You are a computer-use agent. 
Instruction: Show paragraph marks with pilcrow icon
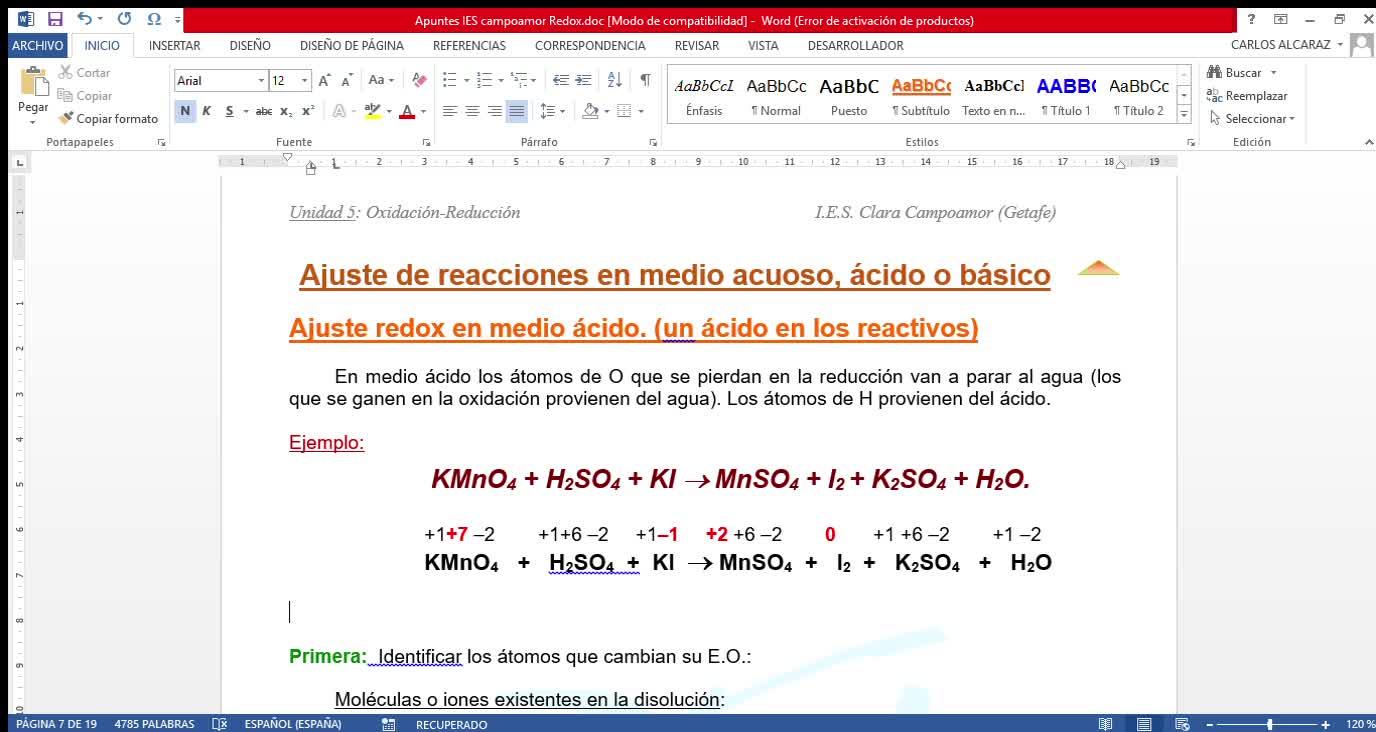645,80
